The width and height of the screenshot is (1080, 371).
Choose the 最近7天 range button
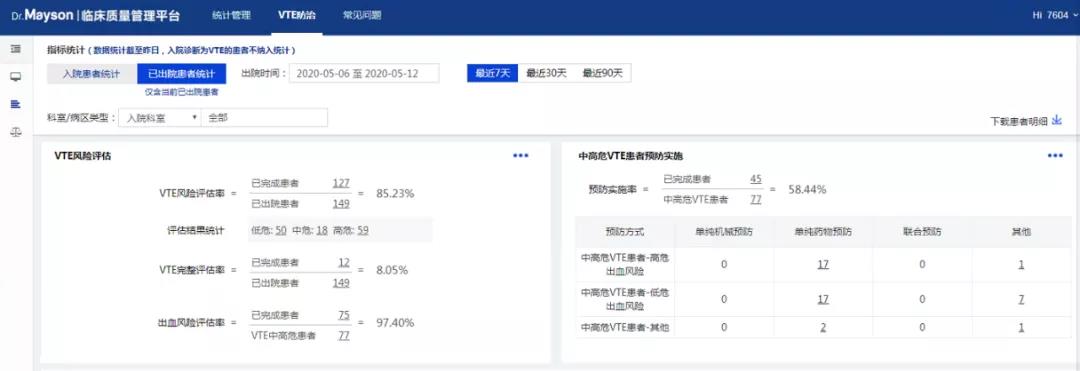click(492, 74)
